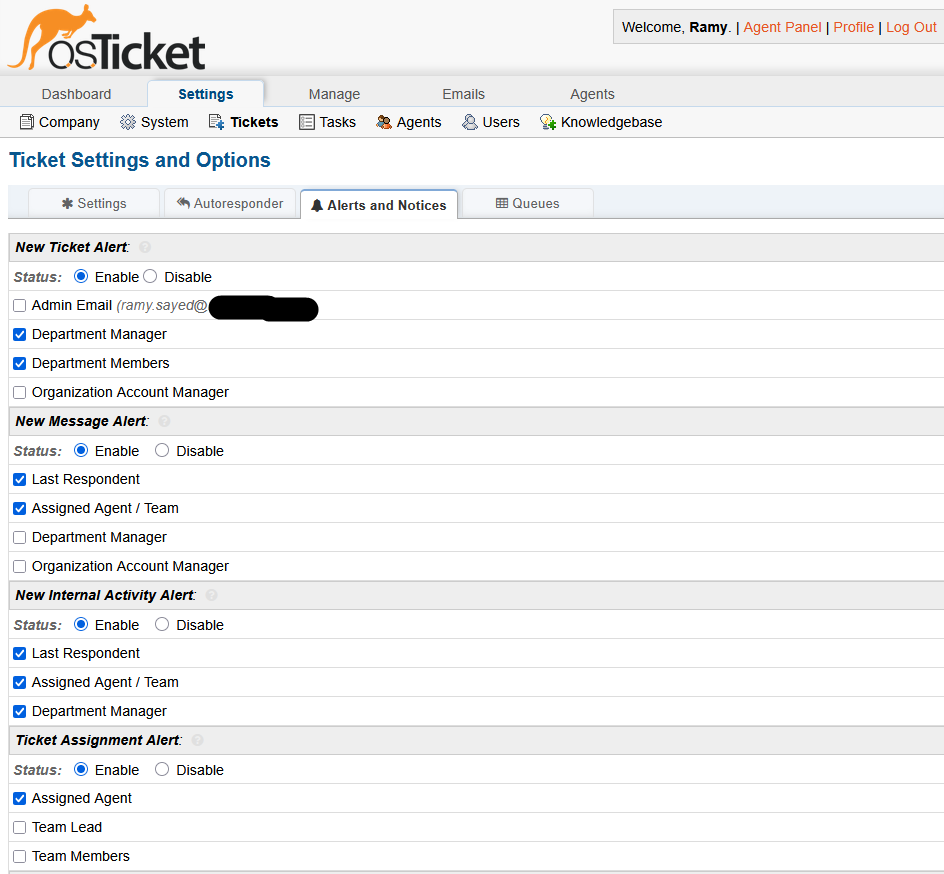The image size is (944, 874).
Task: Open the Queues tab
Action: [527, 203]
